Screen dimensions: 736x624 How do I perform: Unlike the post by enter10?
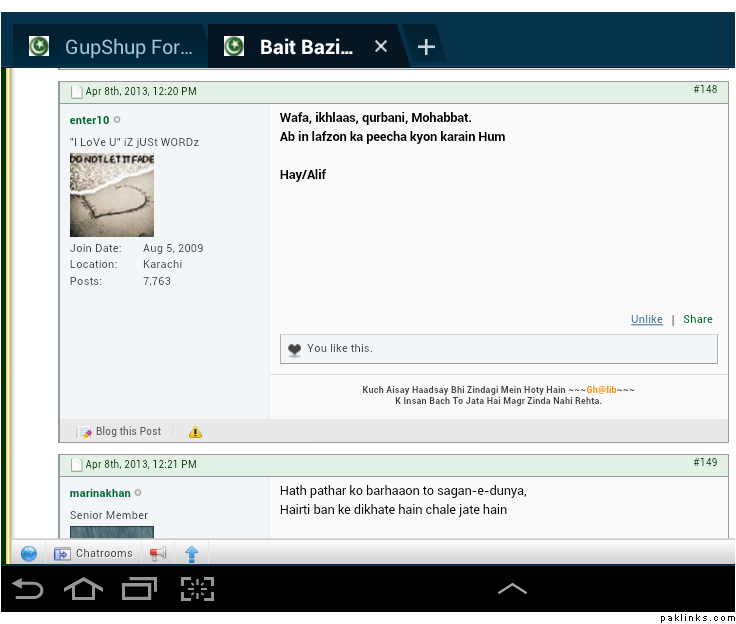coord(646,320)
